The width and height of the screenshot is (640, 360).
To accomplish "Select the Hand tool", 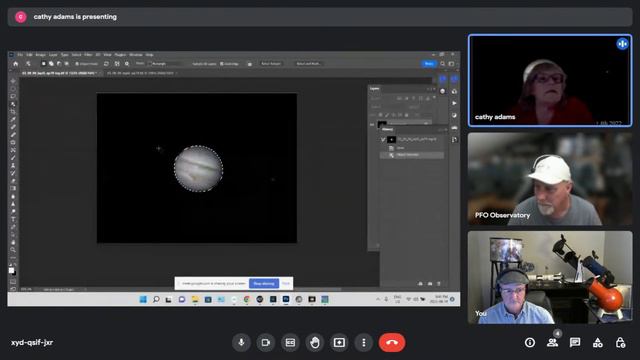I will click(13, 242).
